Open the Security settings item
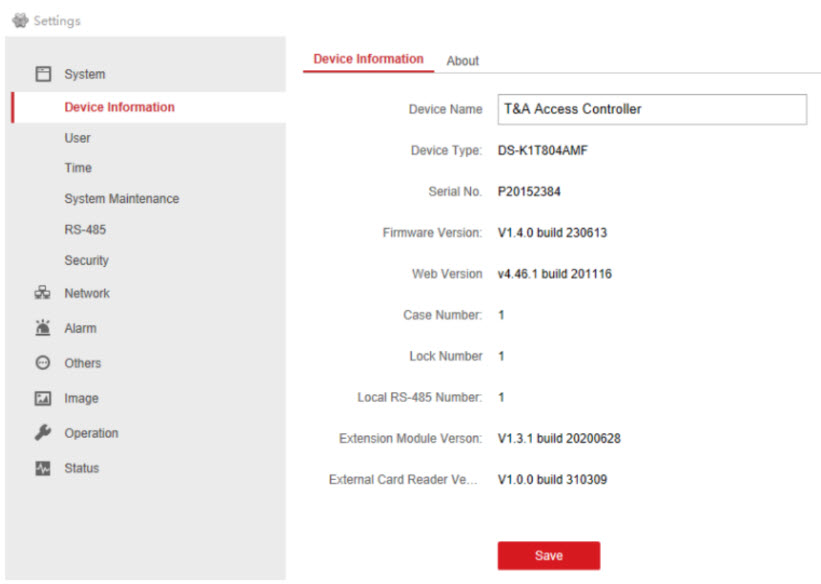The width and height of the screenshot is (821, 584). click(86, 261)
